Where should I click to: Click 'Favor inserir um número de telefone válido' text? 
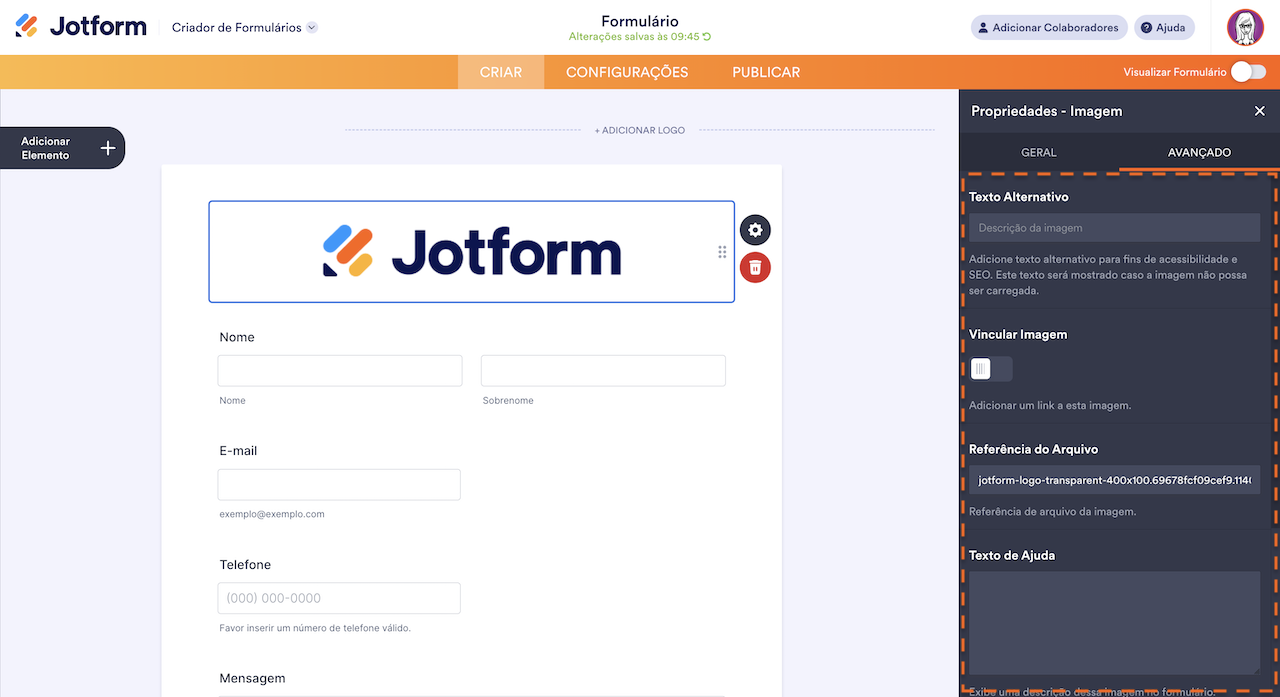click(315, 628)
